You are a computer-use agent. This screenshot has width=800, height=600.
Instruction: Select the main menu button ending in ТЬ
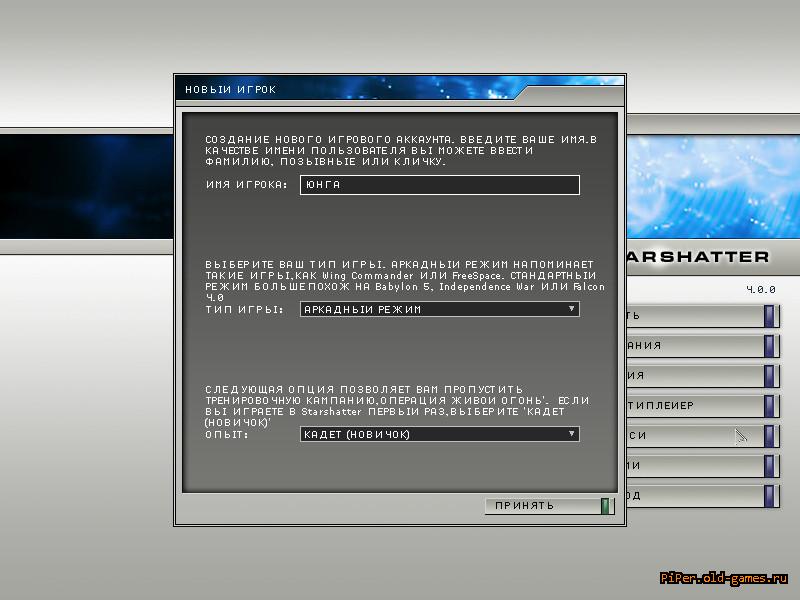(703, 316)
